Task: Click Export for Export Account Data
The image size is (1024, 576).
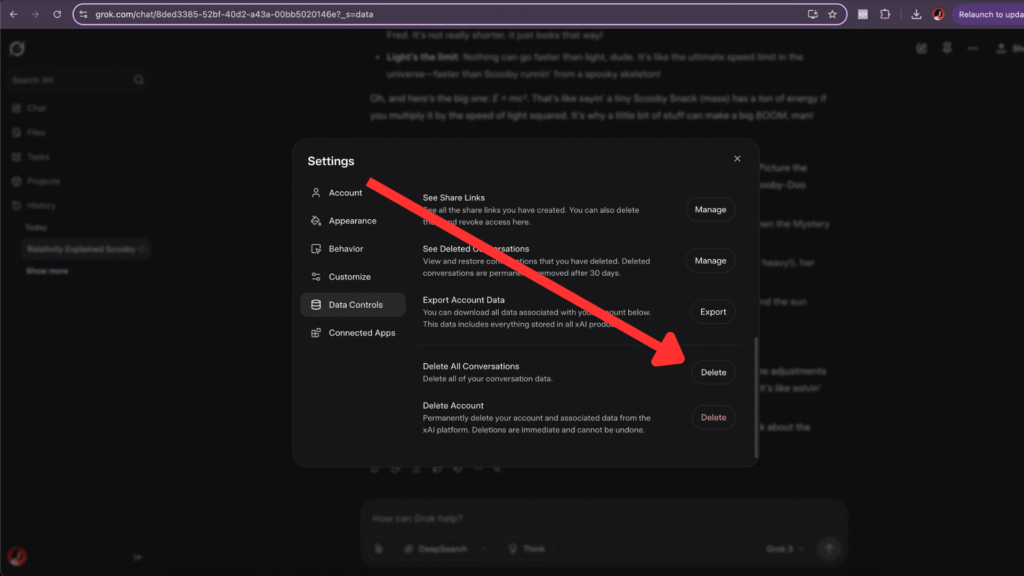Action: 712,312
